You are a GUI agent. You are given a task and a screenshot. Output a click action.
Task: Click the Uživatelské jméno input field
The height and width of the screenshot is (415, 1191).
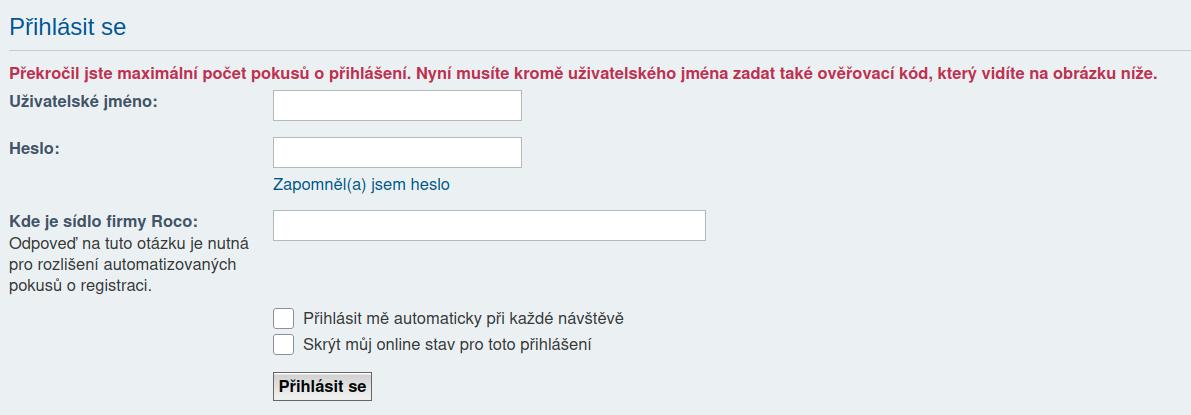pos(397,105)
